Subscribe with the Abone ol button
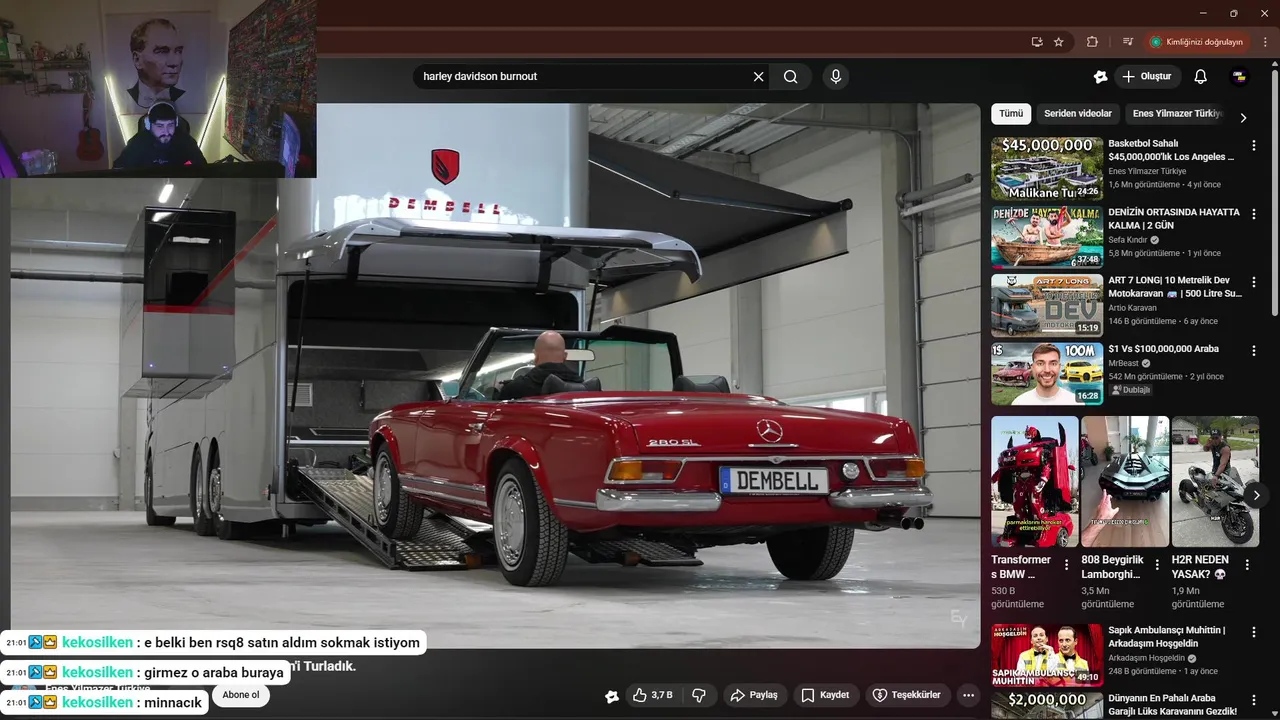 click(241, 695)
